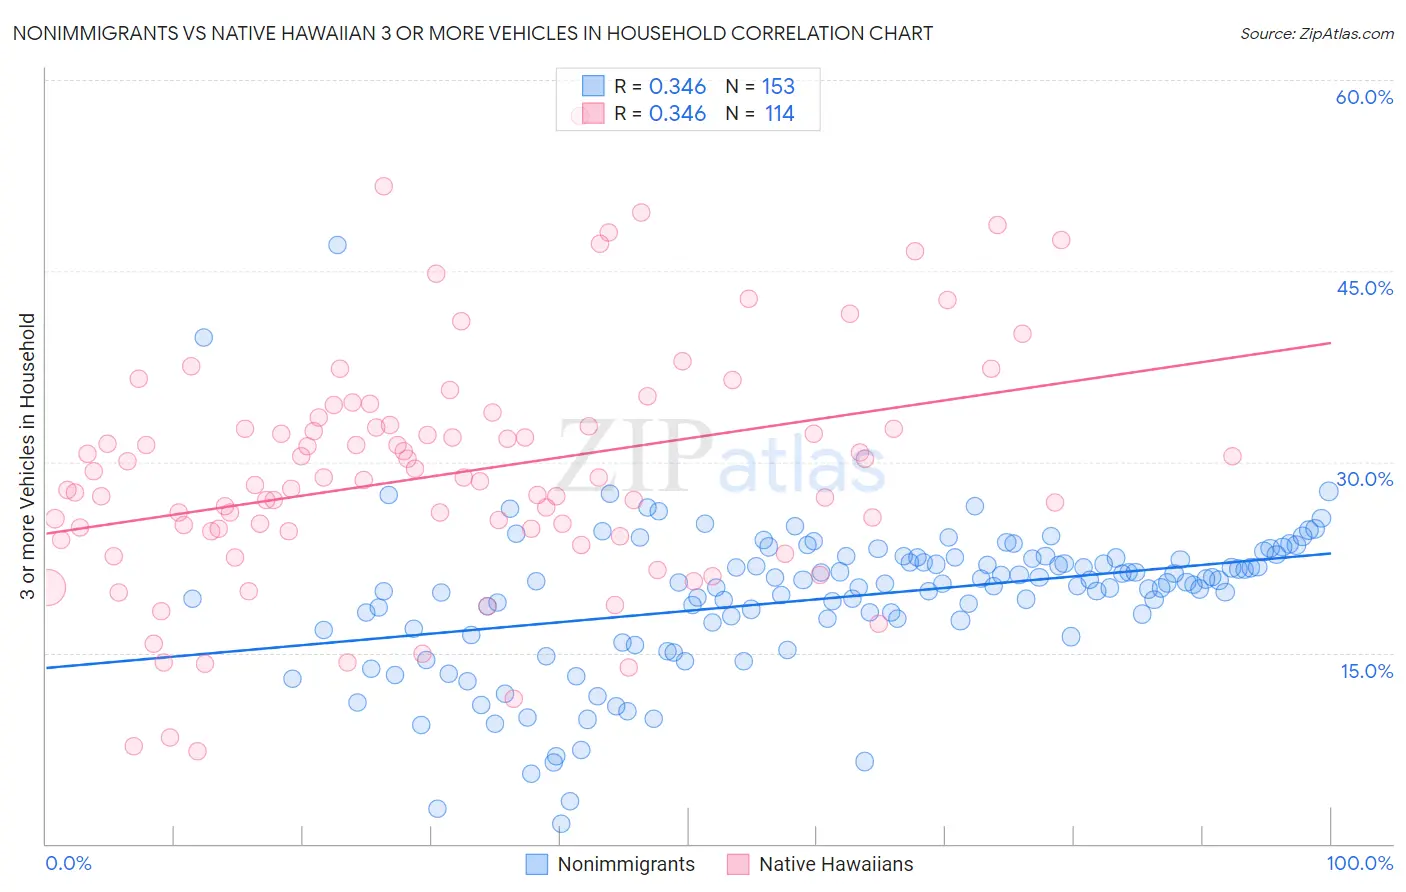Click the 45.0% y-axis label
Screen dimensions: 1406x892
coord(1364,288)
